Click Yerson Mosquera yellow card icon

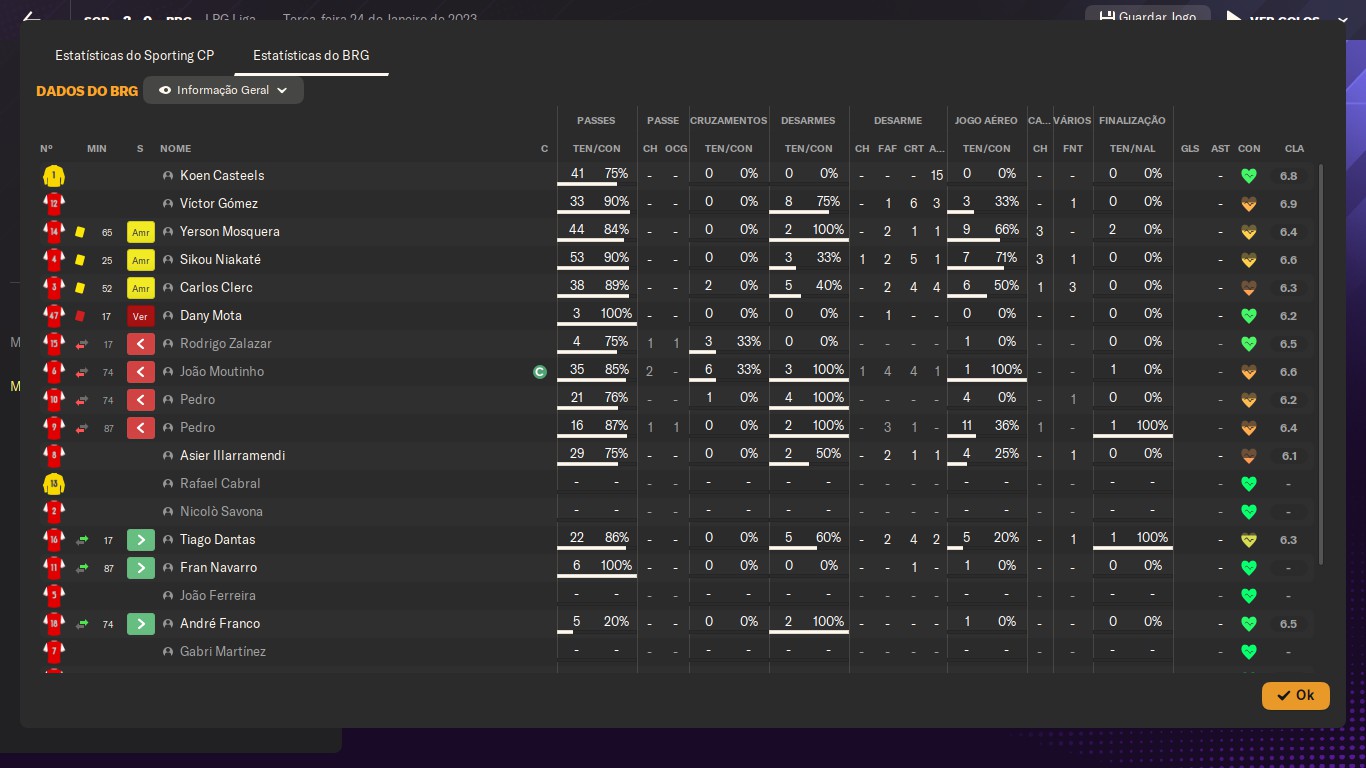80,232
